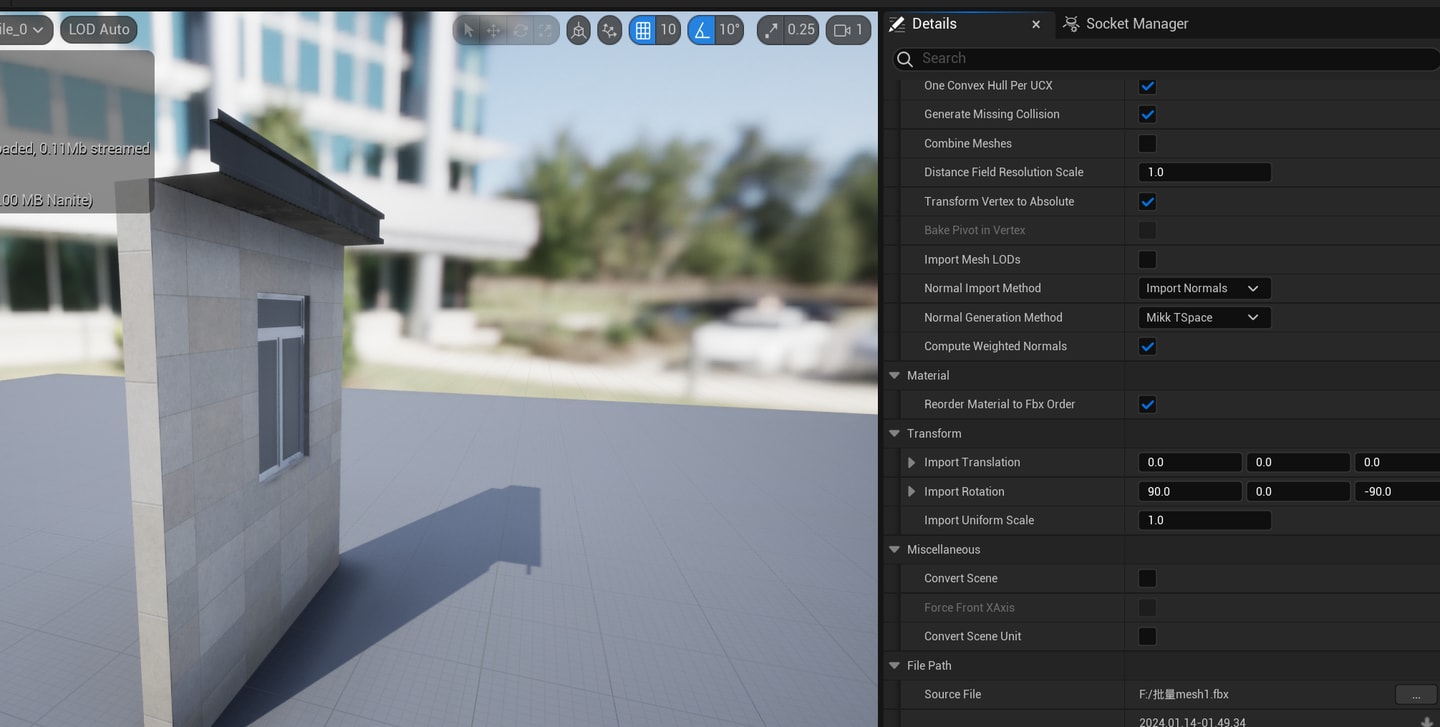Viewport: 1440px width, 727px height.
Task: Collapse the Material section
Action: coord(895,375)
